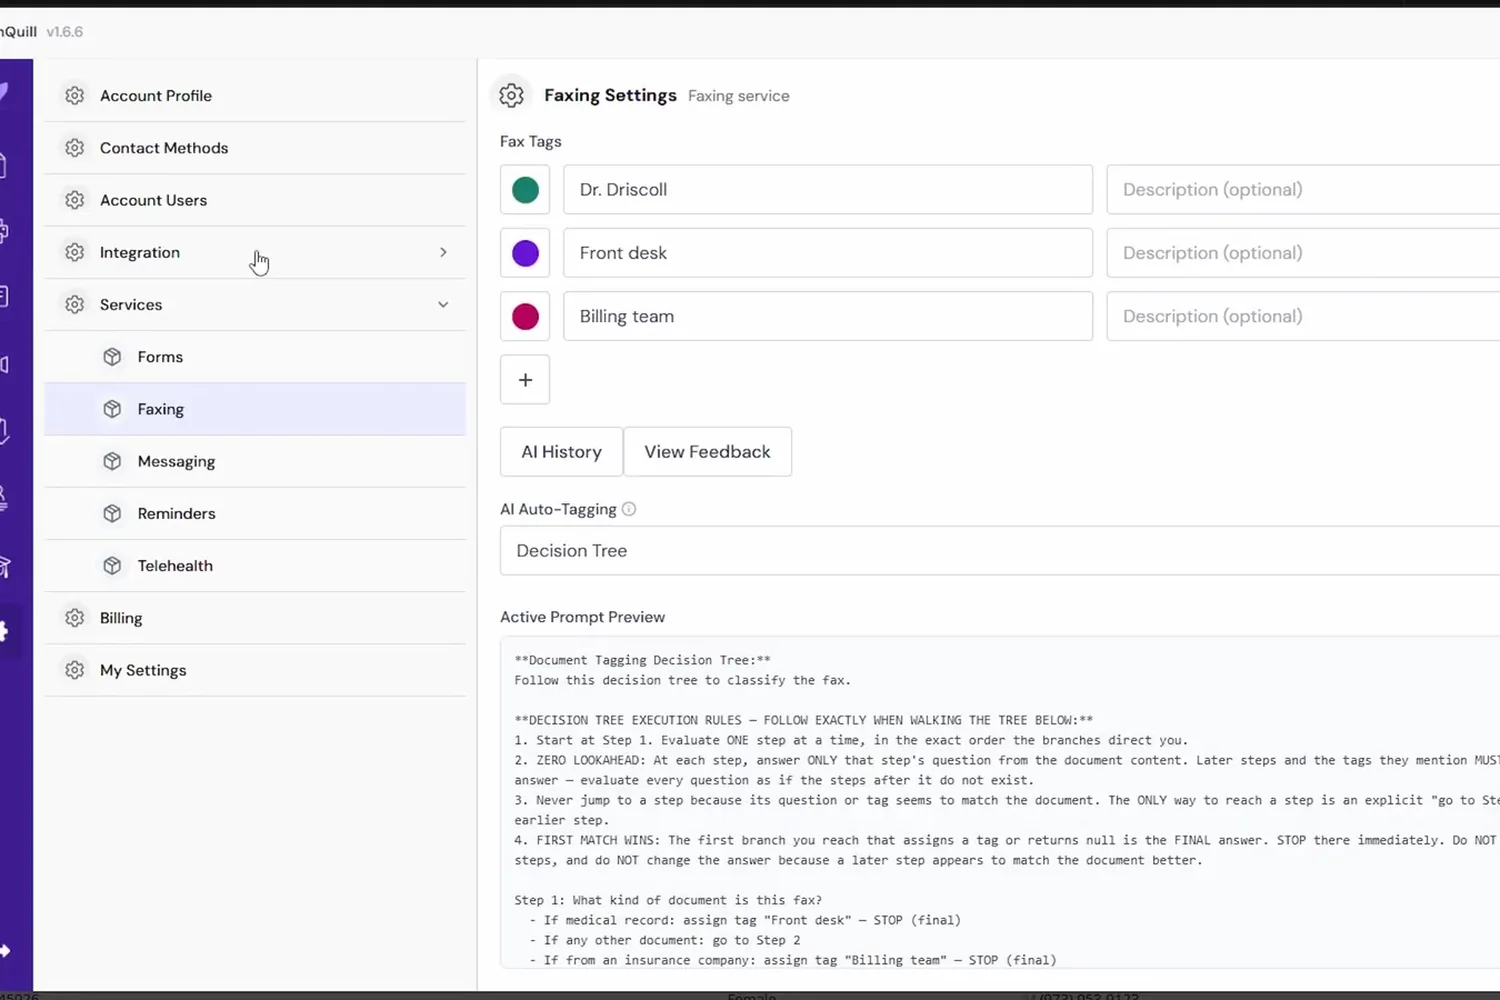Click the gear icon next to My Settings
1500x1000 pixels.
(75, 670)
